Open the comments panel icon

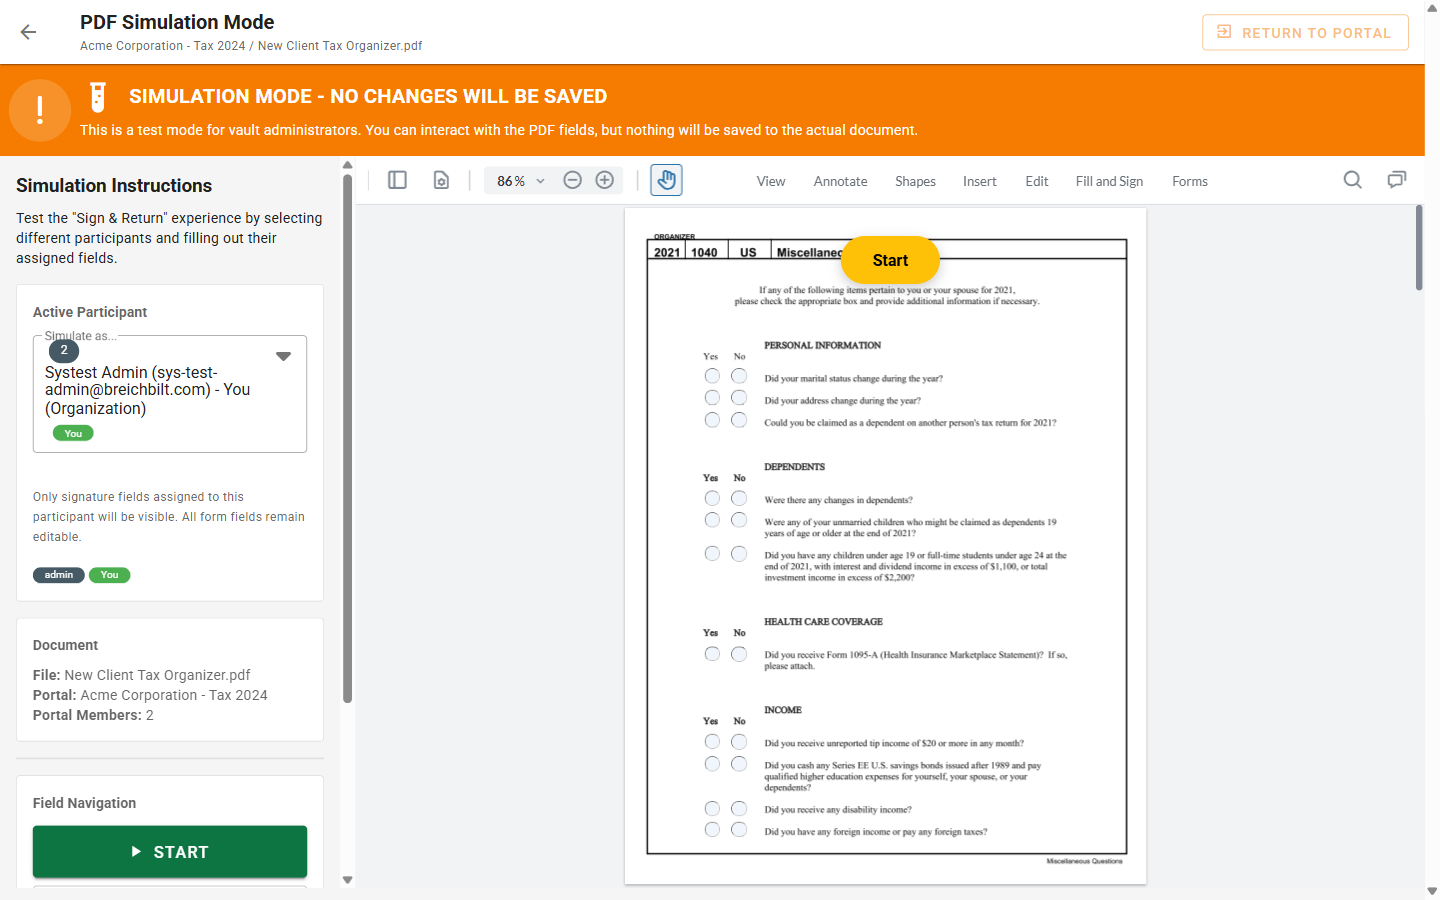point(1397,180)
